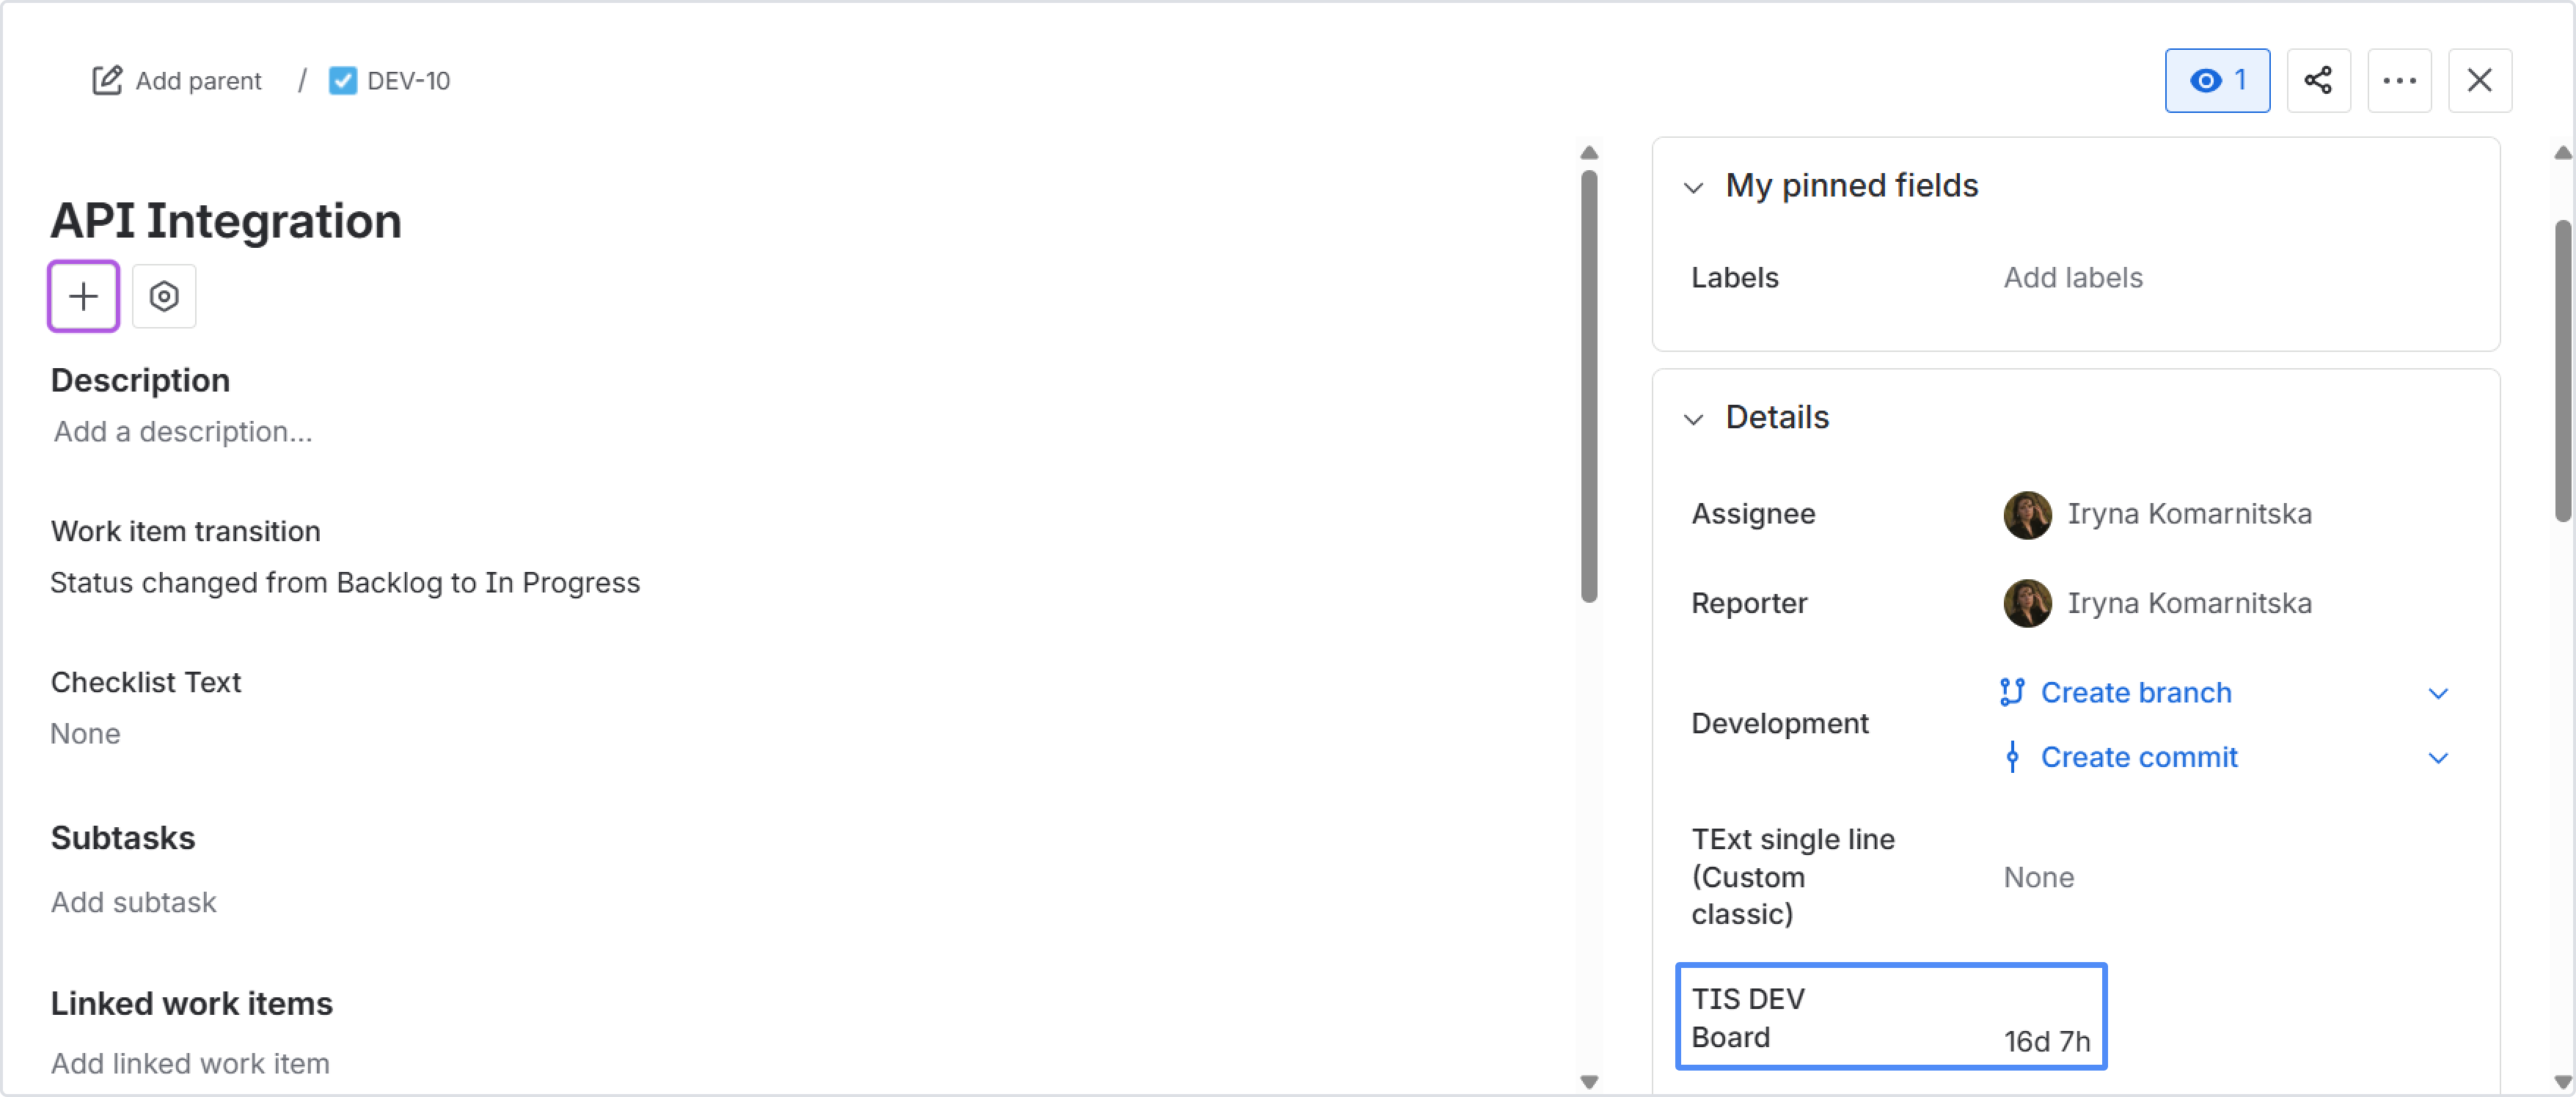
Task: Click the Add parent pencil icon
Action: [107, 80]
